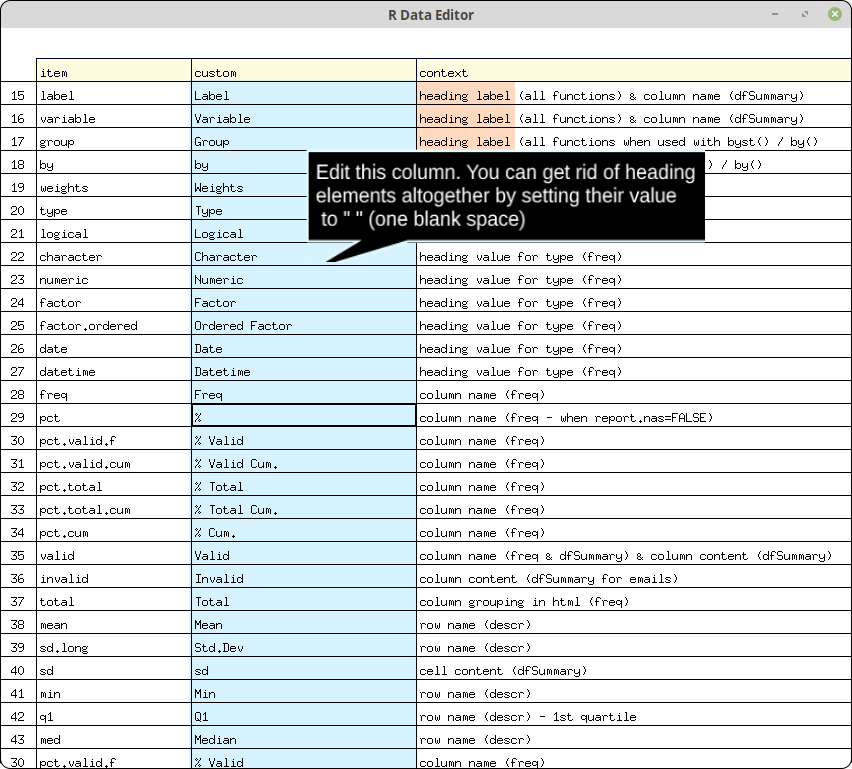Click the "context" column header
Image resolution: width=852 pixels, height=769 pixels.
633,72
